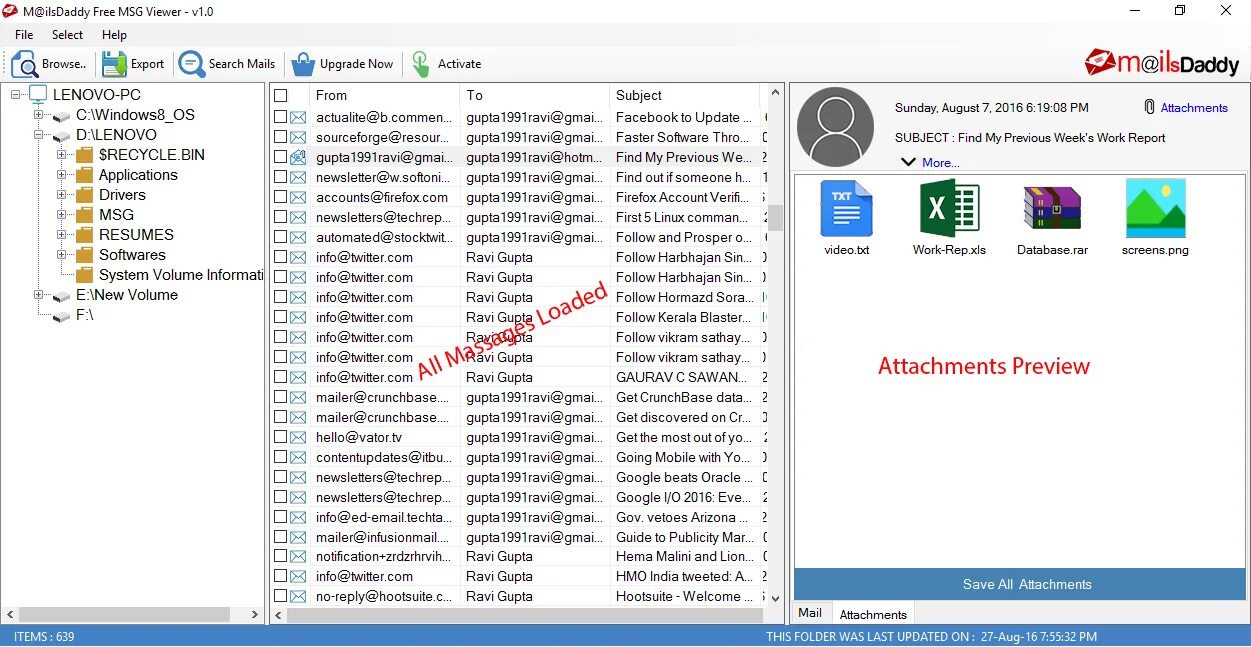
Task: Expand the E:\New Volume drive node
Action: click(x=39, y=295)
